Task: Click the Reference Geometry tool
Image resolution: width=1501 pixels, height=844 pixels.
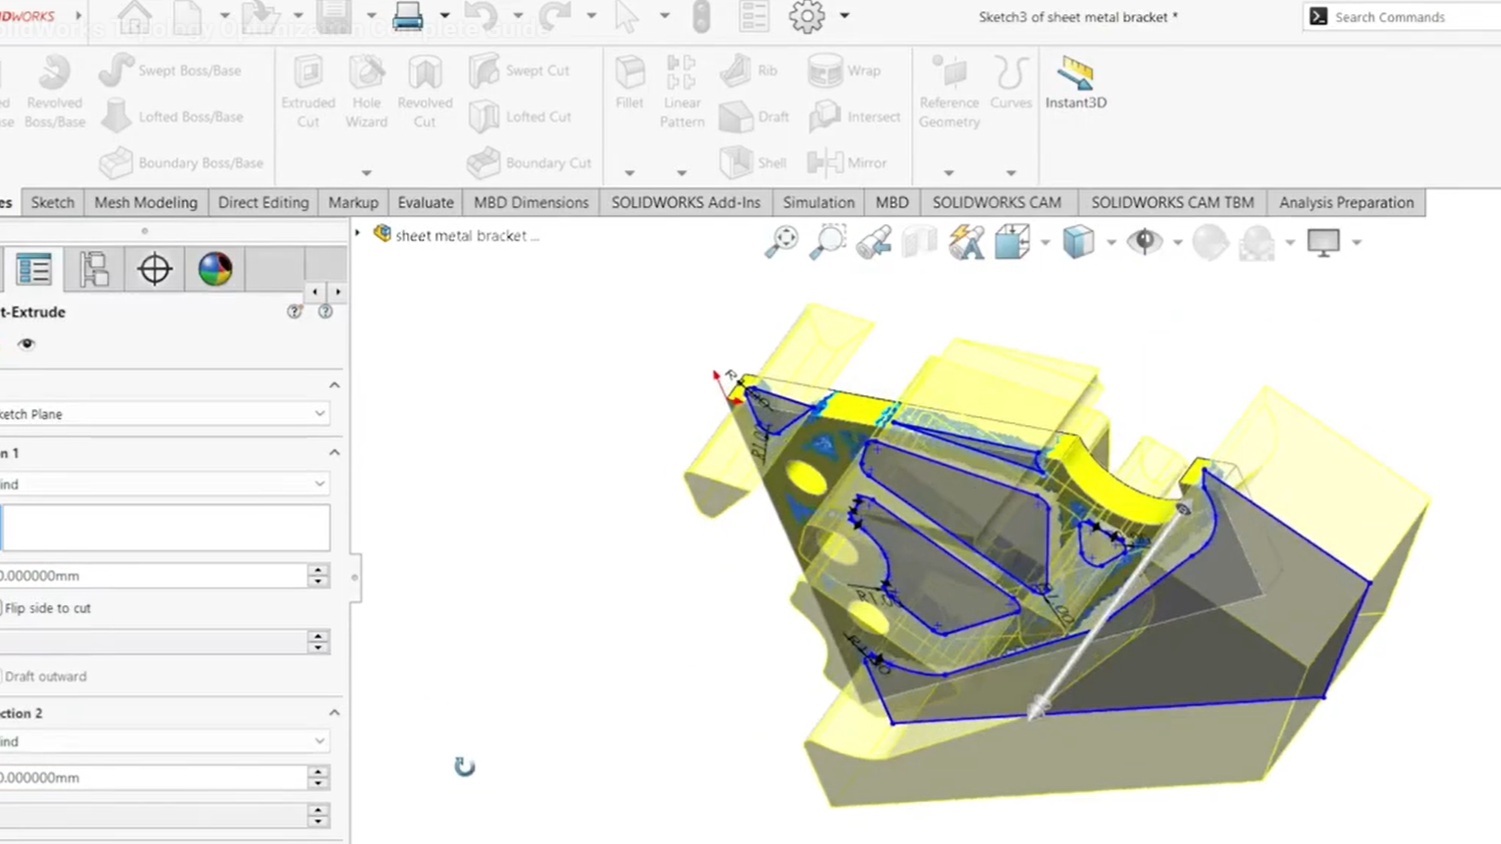Action: [949, 92]
